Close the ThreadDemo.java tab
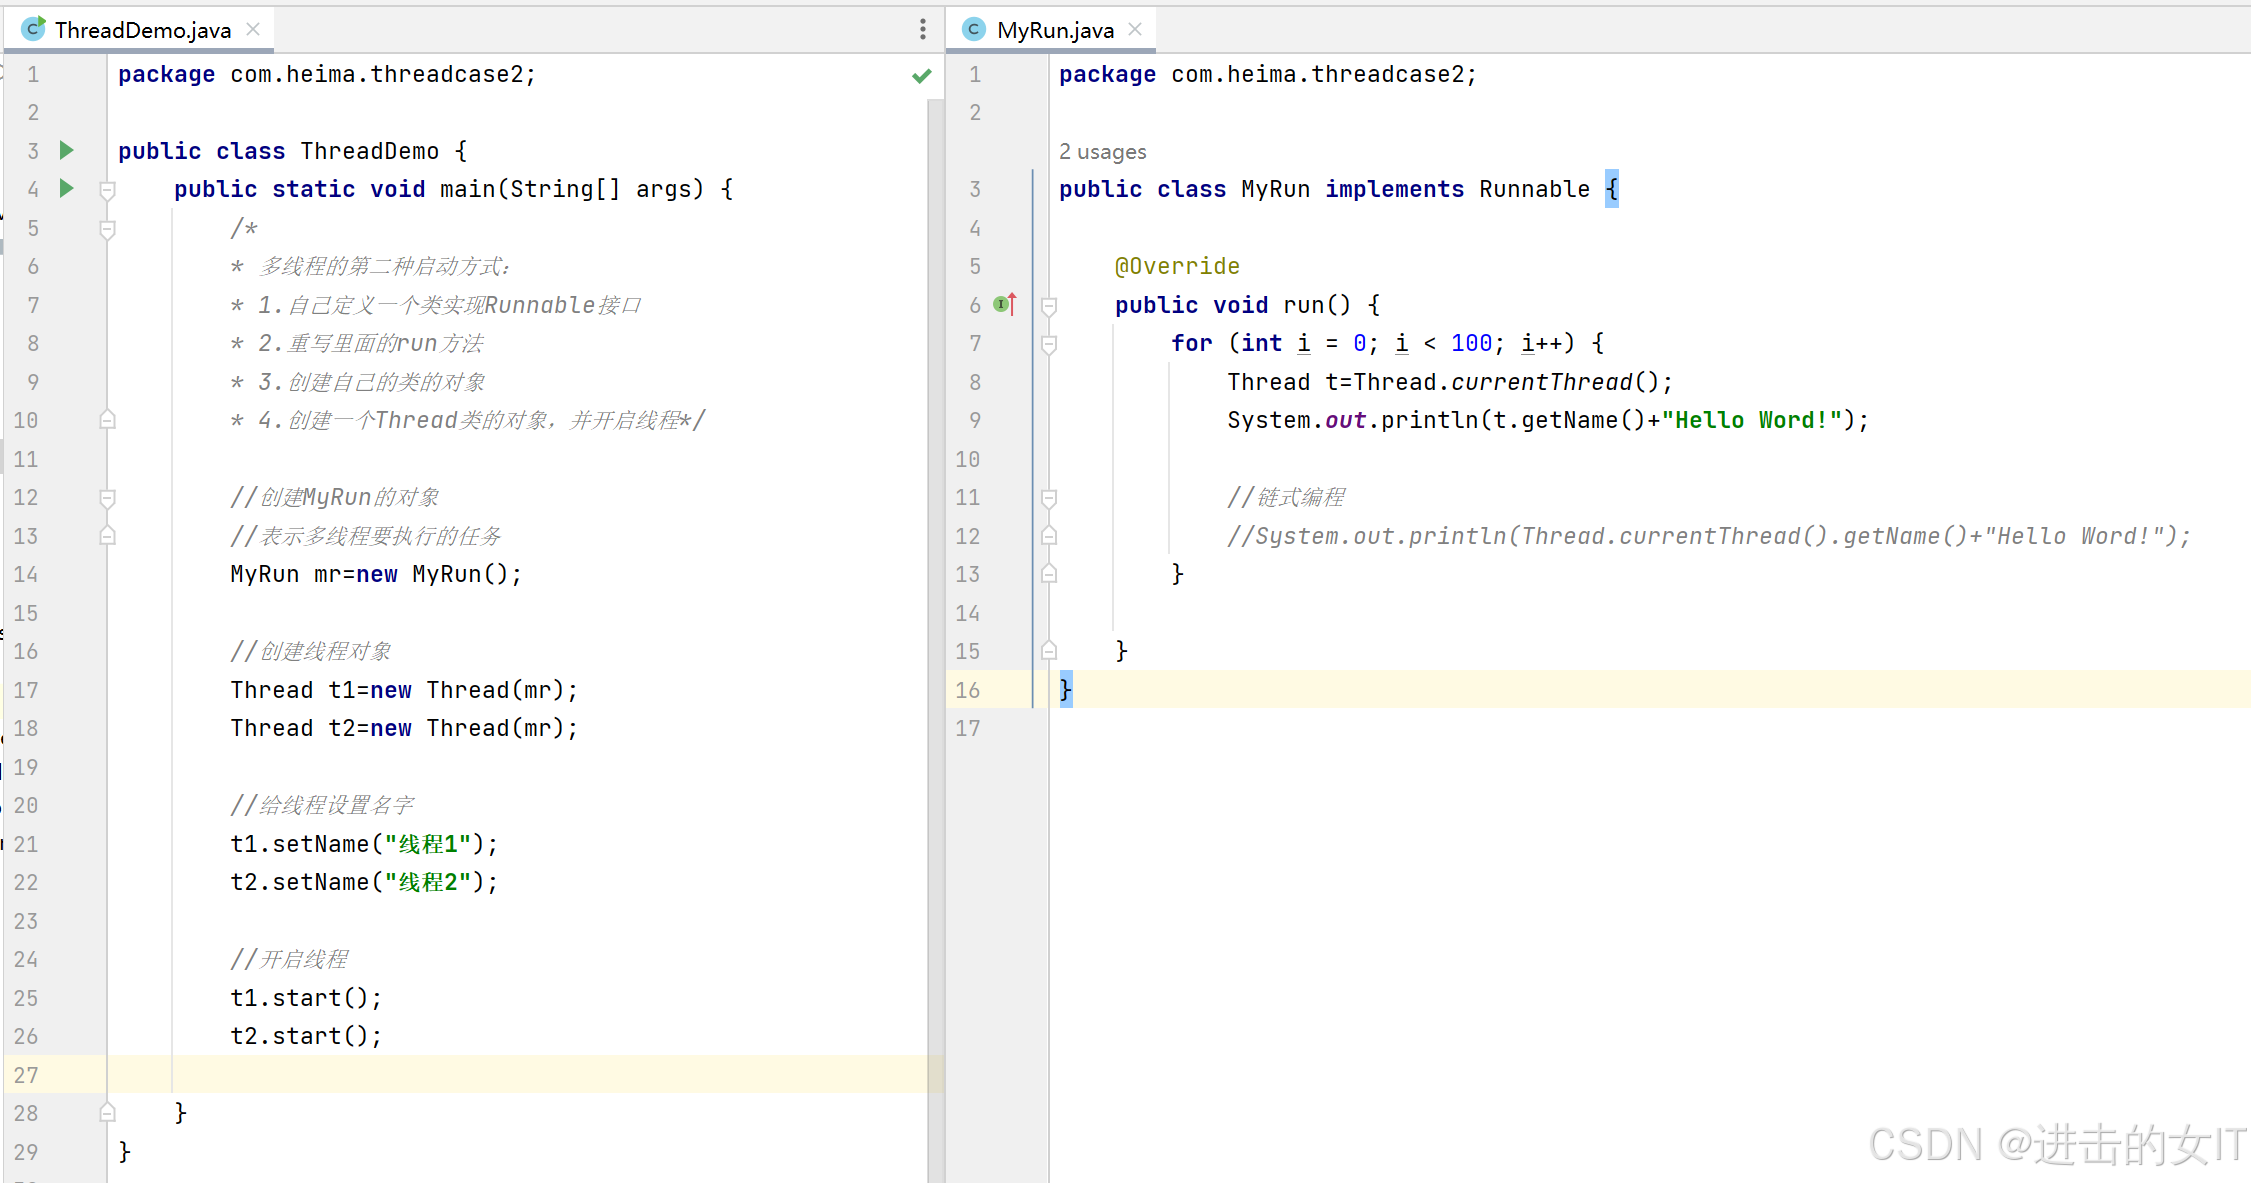Screen dimensions: 2251x1183 pyautogui.click(x=253, y=29)
